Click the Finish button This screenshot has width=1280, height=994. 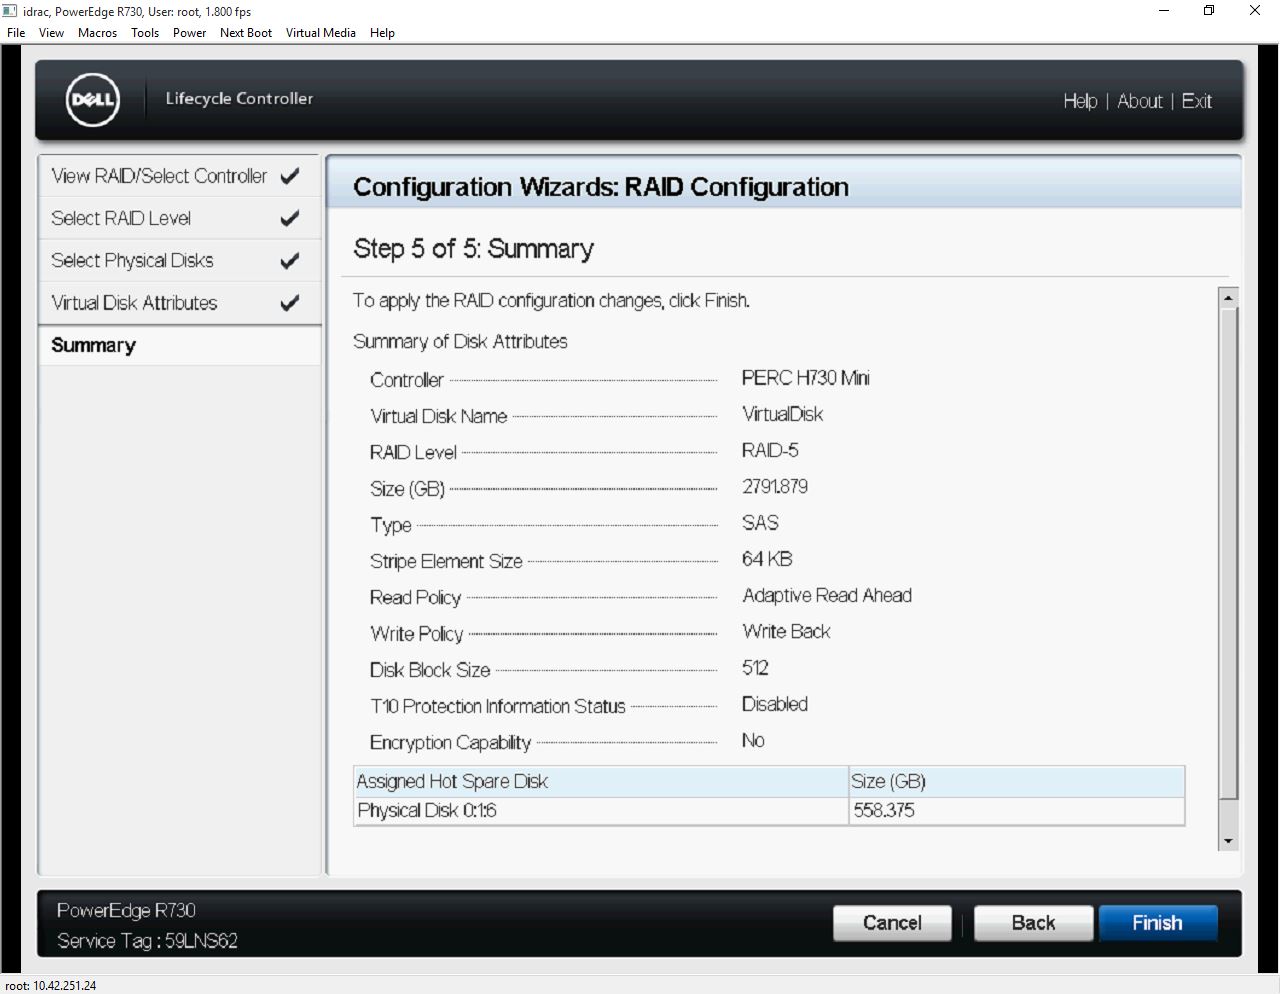(x=1158, y=923)
